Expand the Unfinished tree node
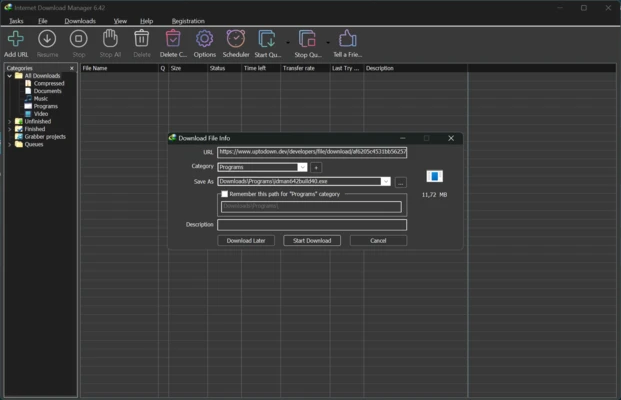Screen dimensions: 621x400 [x=10, y=121]
